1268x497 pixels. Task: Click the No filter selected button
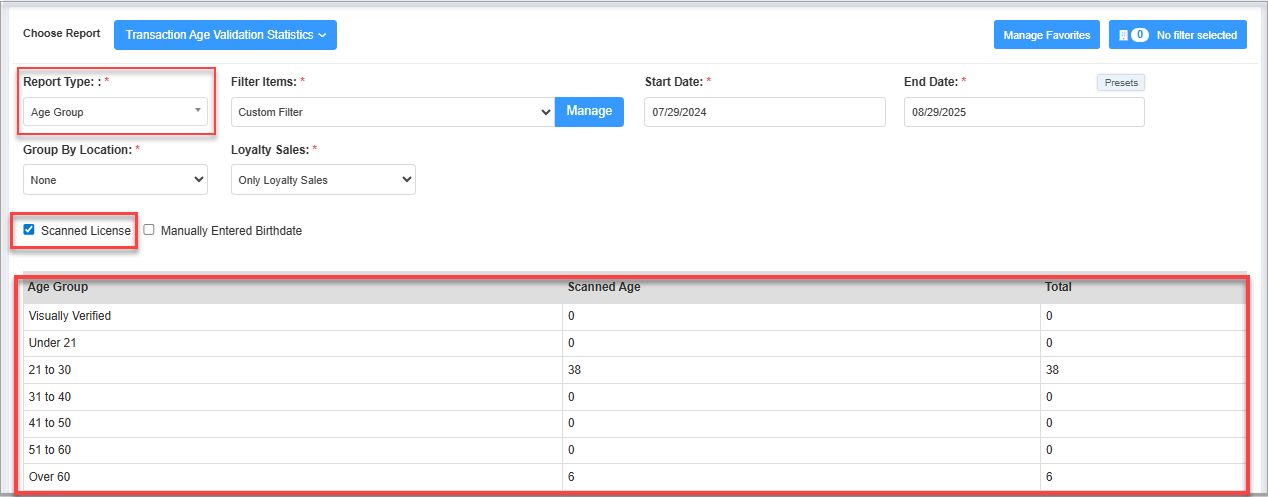click(1178, 35)
